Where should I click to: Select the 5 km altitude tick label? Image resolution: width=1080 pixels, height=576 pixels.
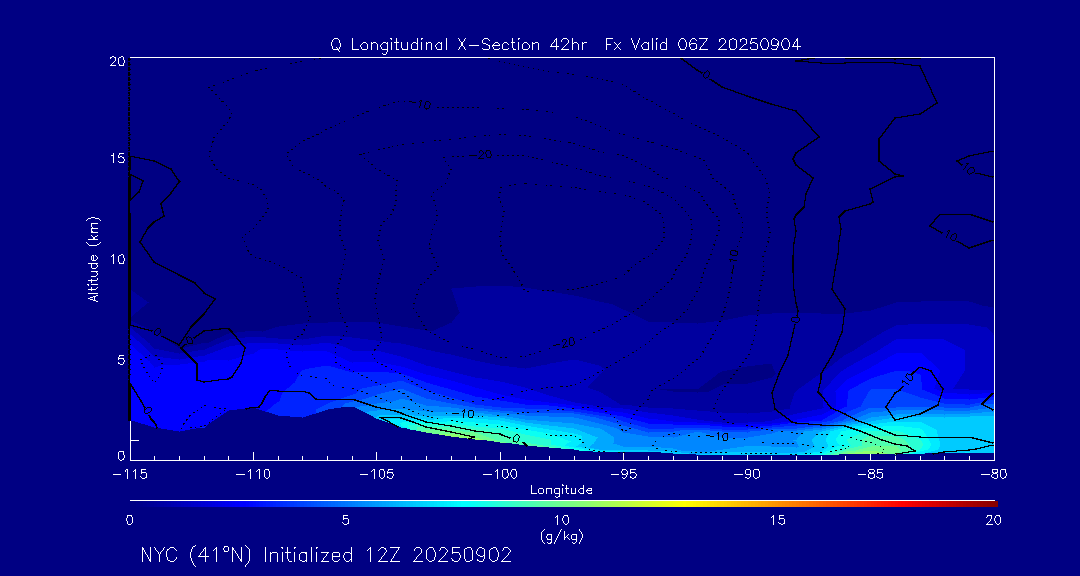click(119, 359)
